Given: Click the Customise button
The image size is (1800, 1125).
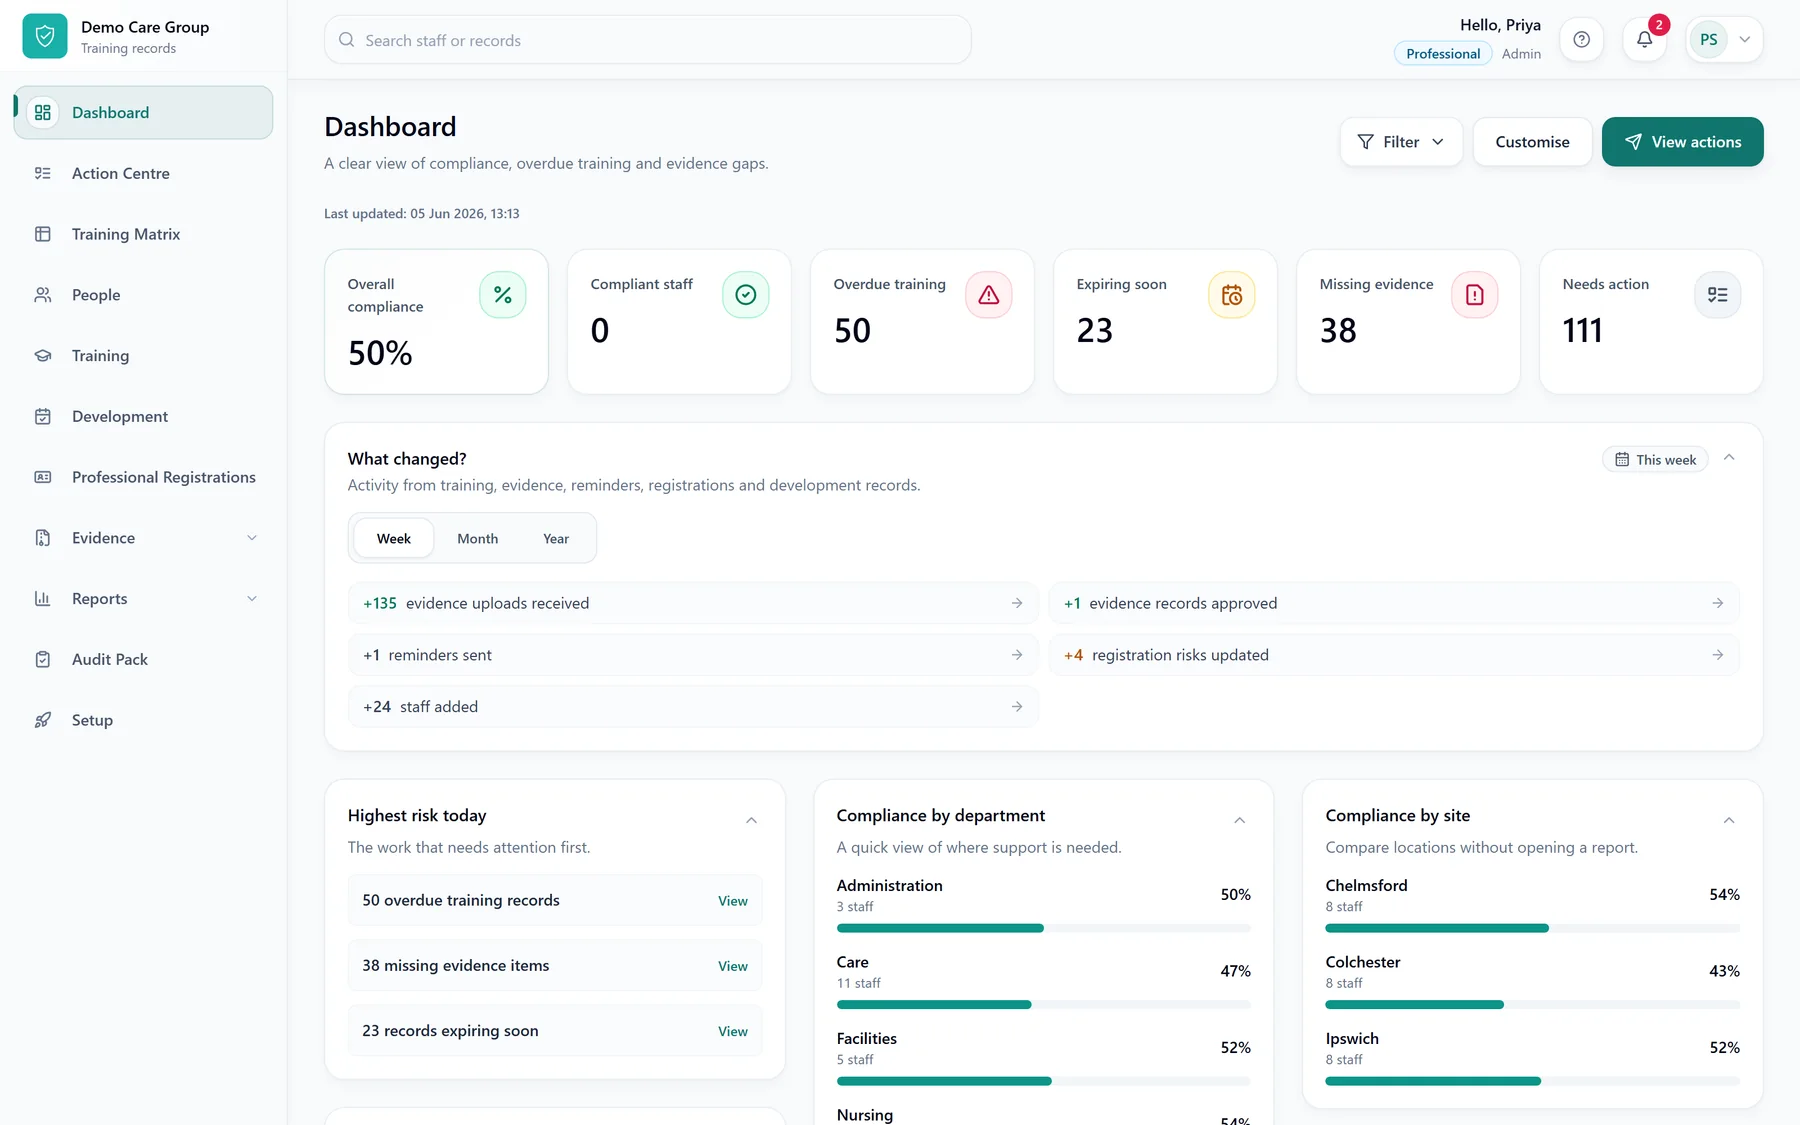Looking at the screenshot, I should tap(1532, 142).
